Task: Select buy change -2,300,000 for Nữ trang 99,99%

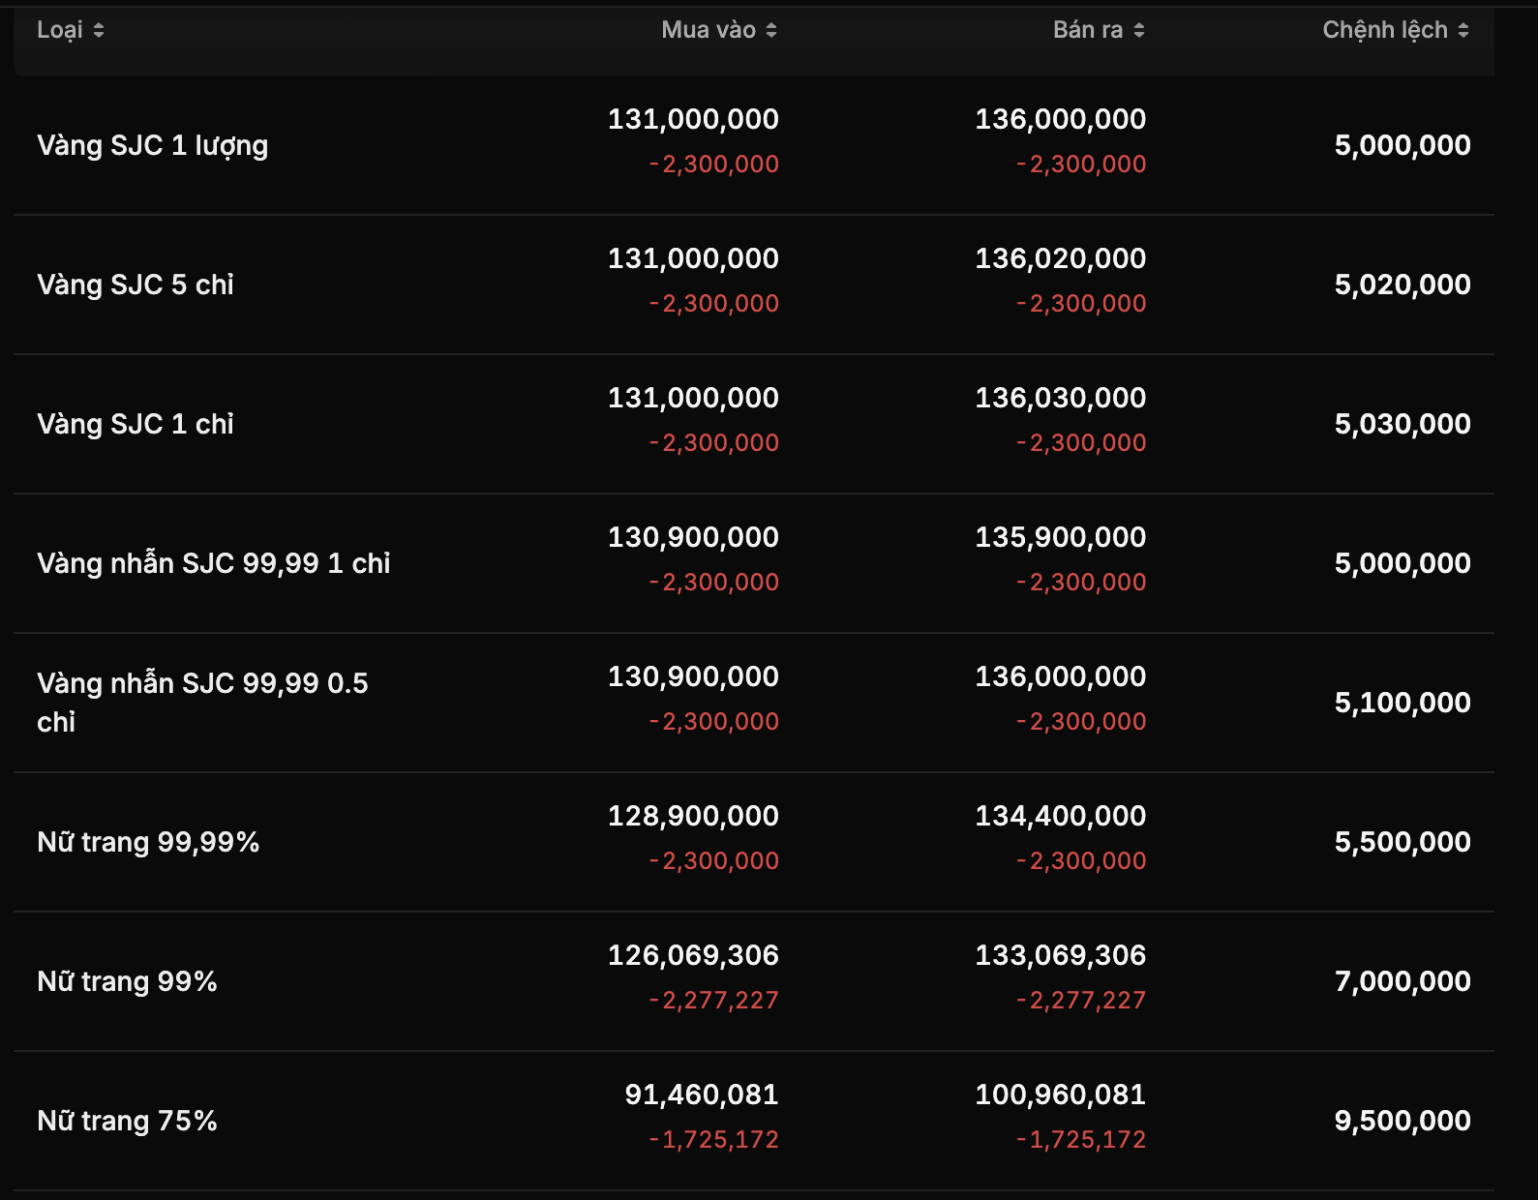Action: [714, 860]
